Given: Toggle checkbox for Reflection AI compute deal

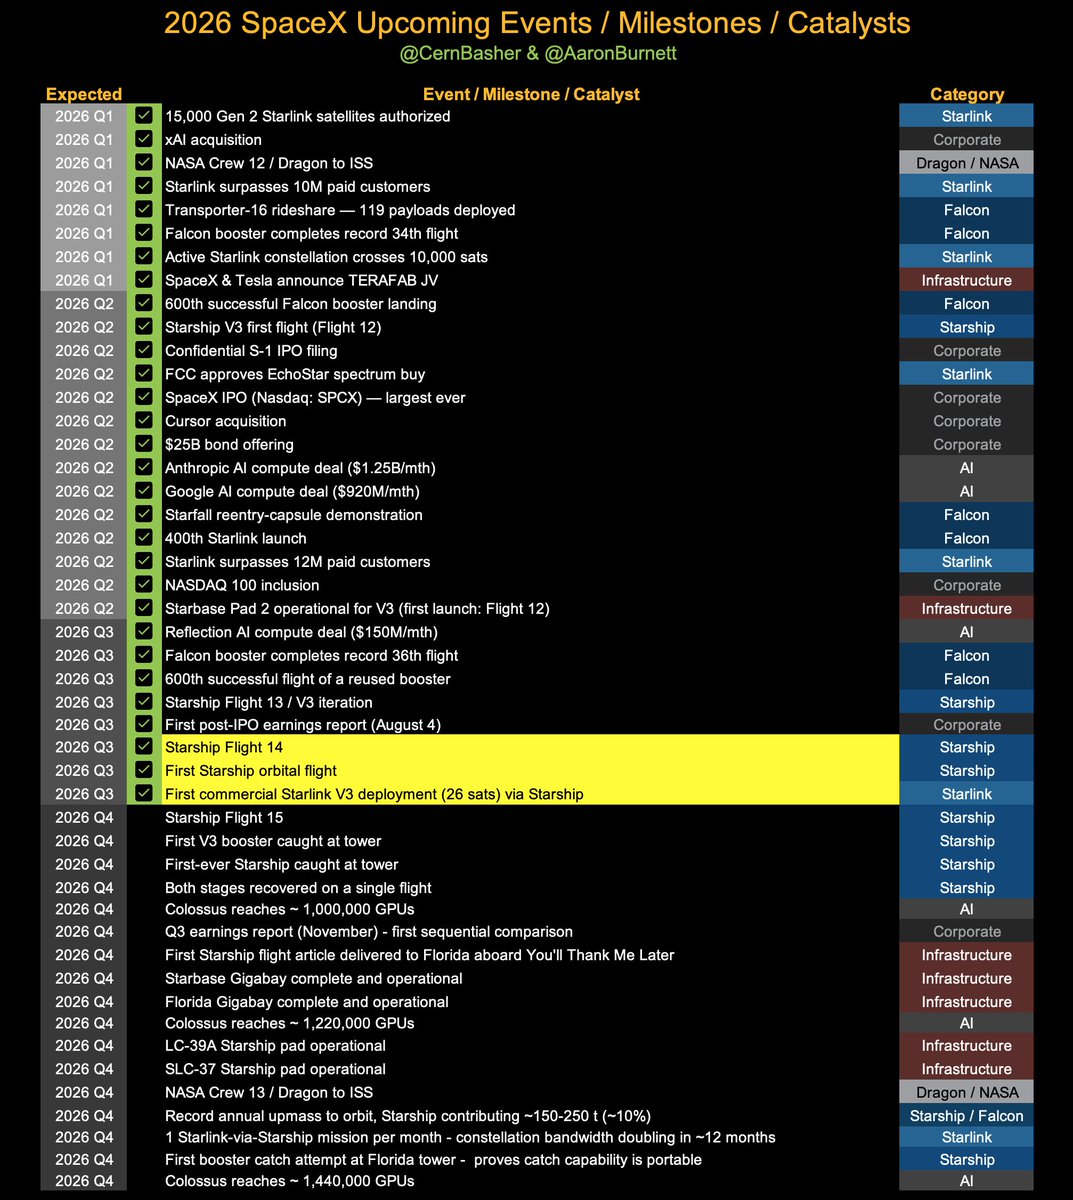Looking at the screenshot, I should pyautogui.click(x=144, y=632).
